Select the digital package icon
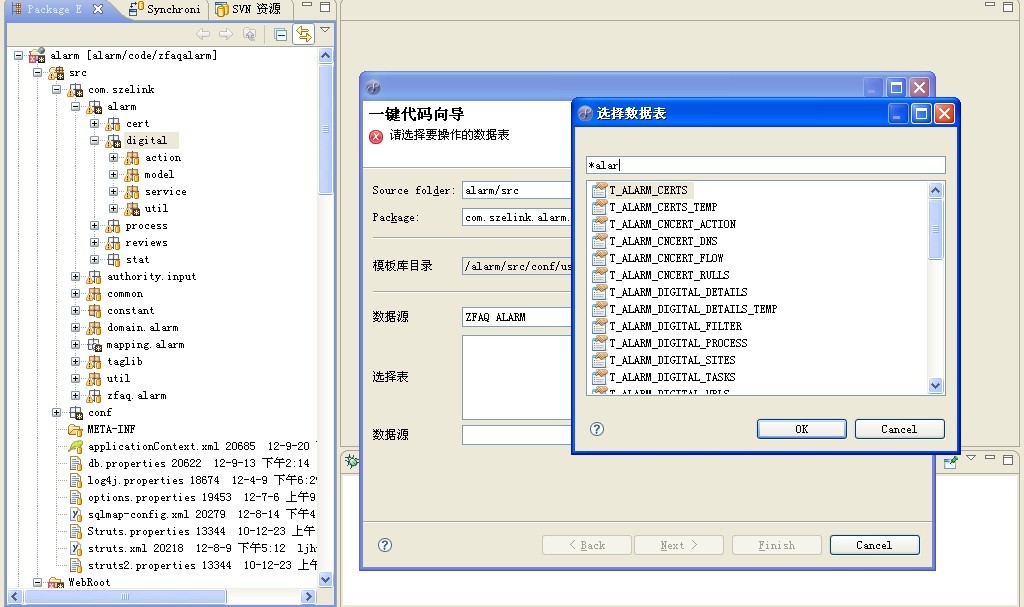Screen dimensions: 1024x607 point(113,140)
